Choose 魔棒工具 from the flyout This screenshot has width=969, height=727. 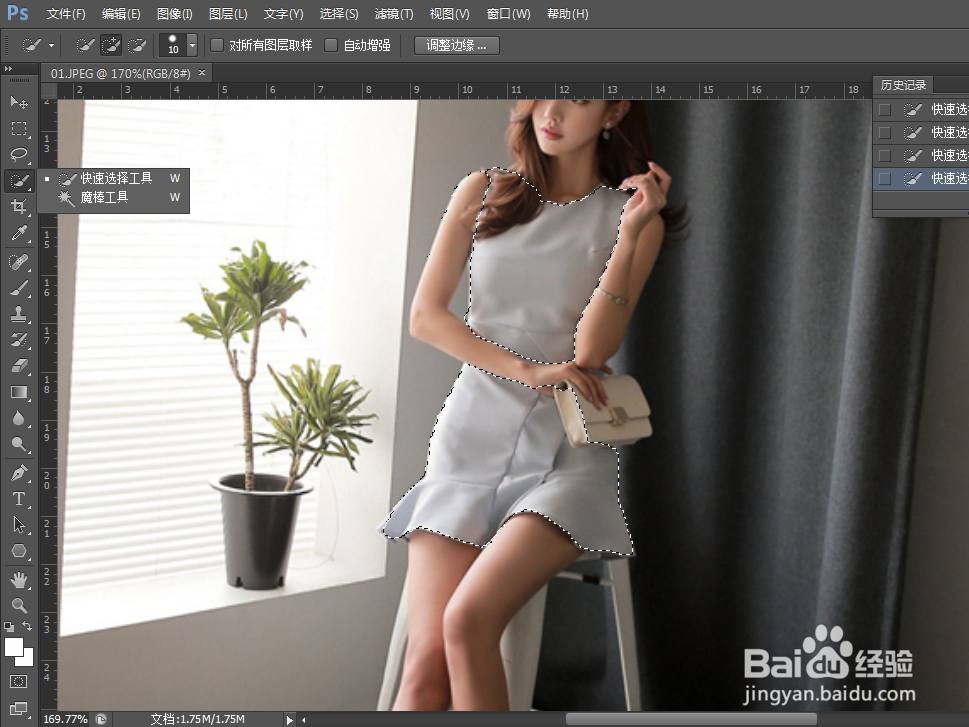click(113, 198)
